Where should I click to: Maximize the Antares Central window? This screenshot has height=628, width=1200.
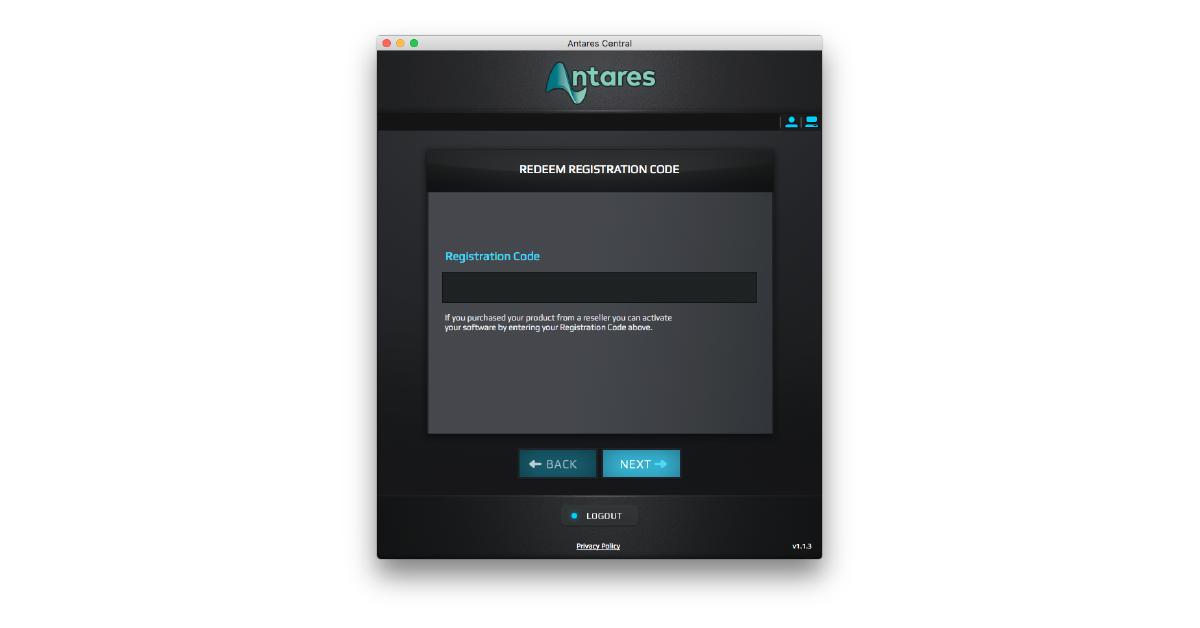pyautogui.click(x=414, y=43)
